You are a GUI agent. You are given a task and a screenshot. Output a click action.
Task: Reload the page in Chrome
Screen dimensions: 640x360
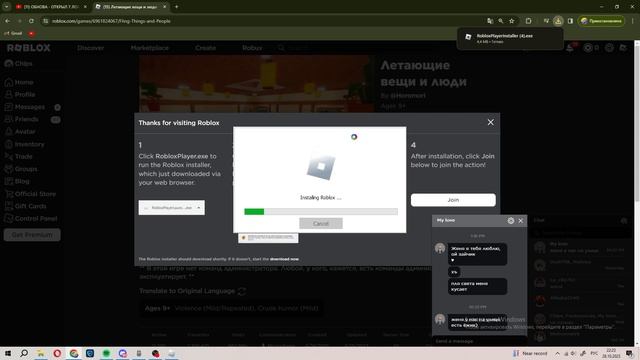click(31, 21)
